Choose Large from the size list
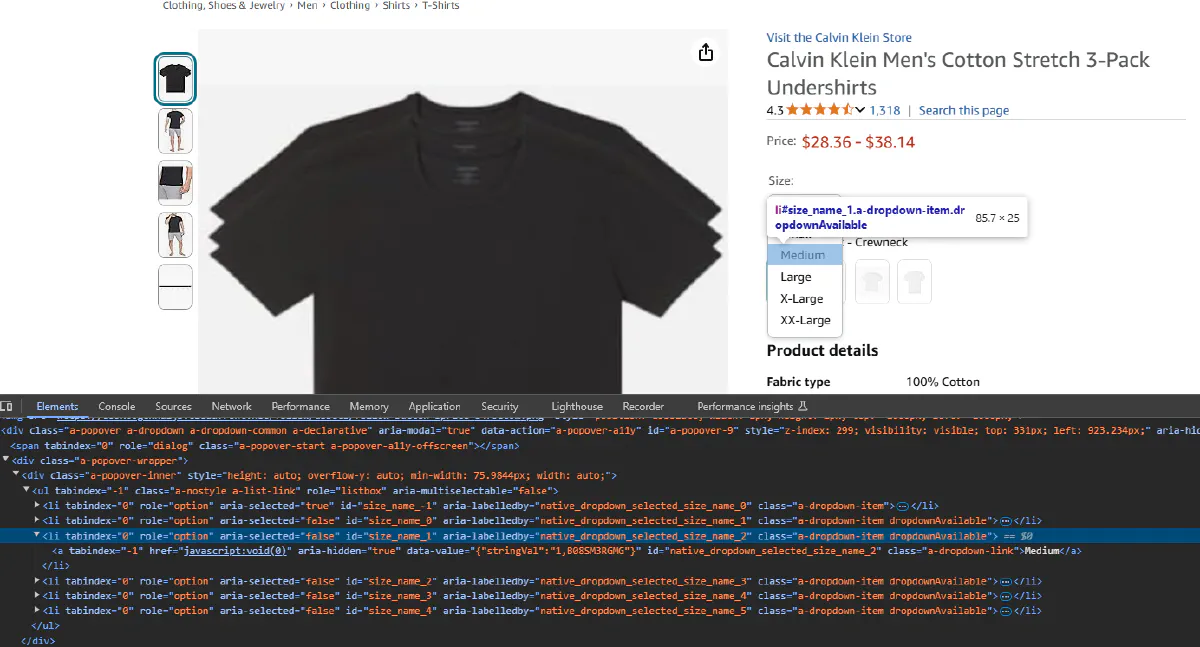Screen dimensions: 1200x647 point(805,277)
